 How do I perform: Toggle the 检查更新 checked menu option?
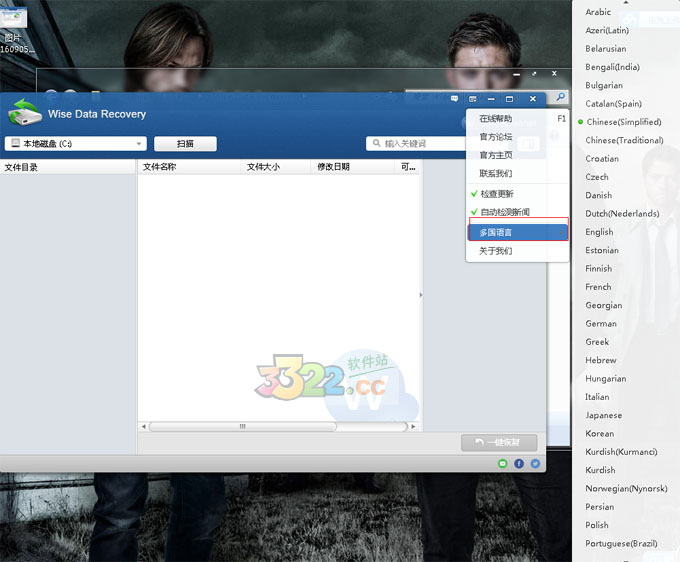click(497, 193)
